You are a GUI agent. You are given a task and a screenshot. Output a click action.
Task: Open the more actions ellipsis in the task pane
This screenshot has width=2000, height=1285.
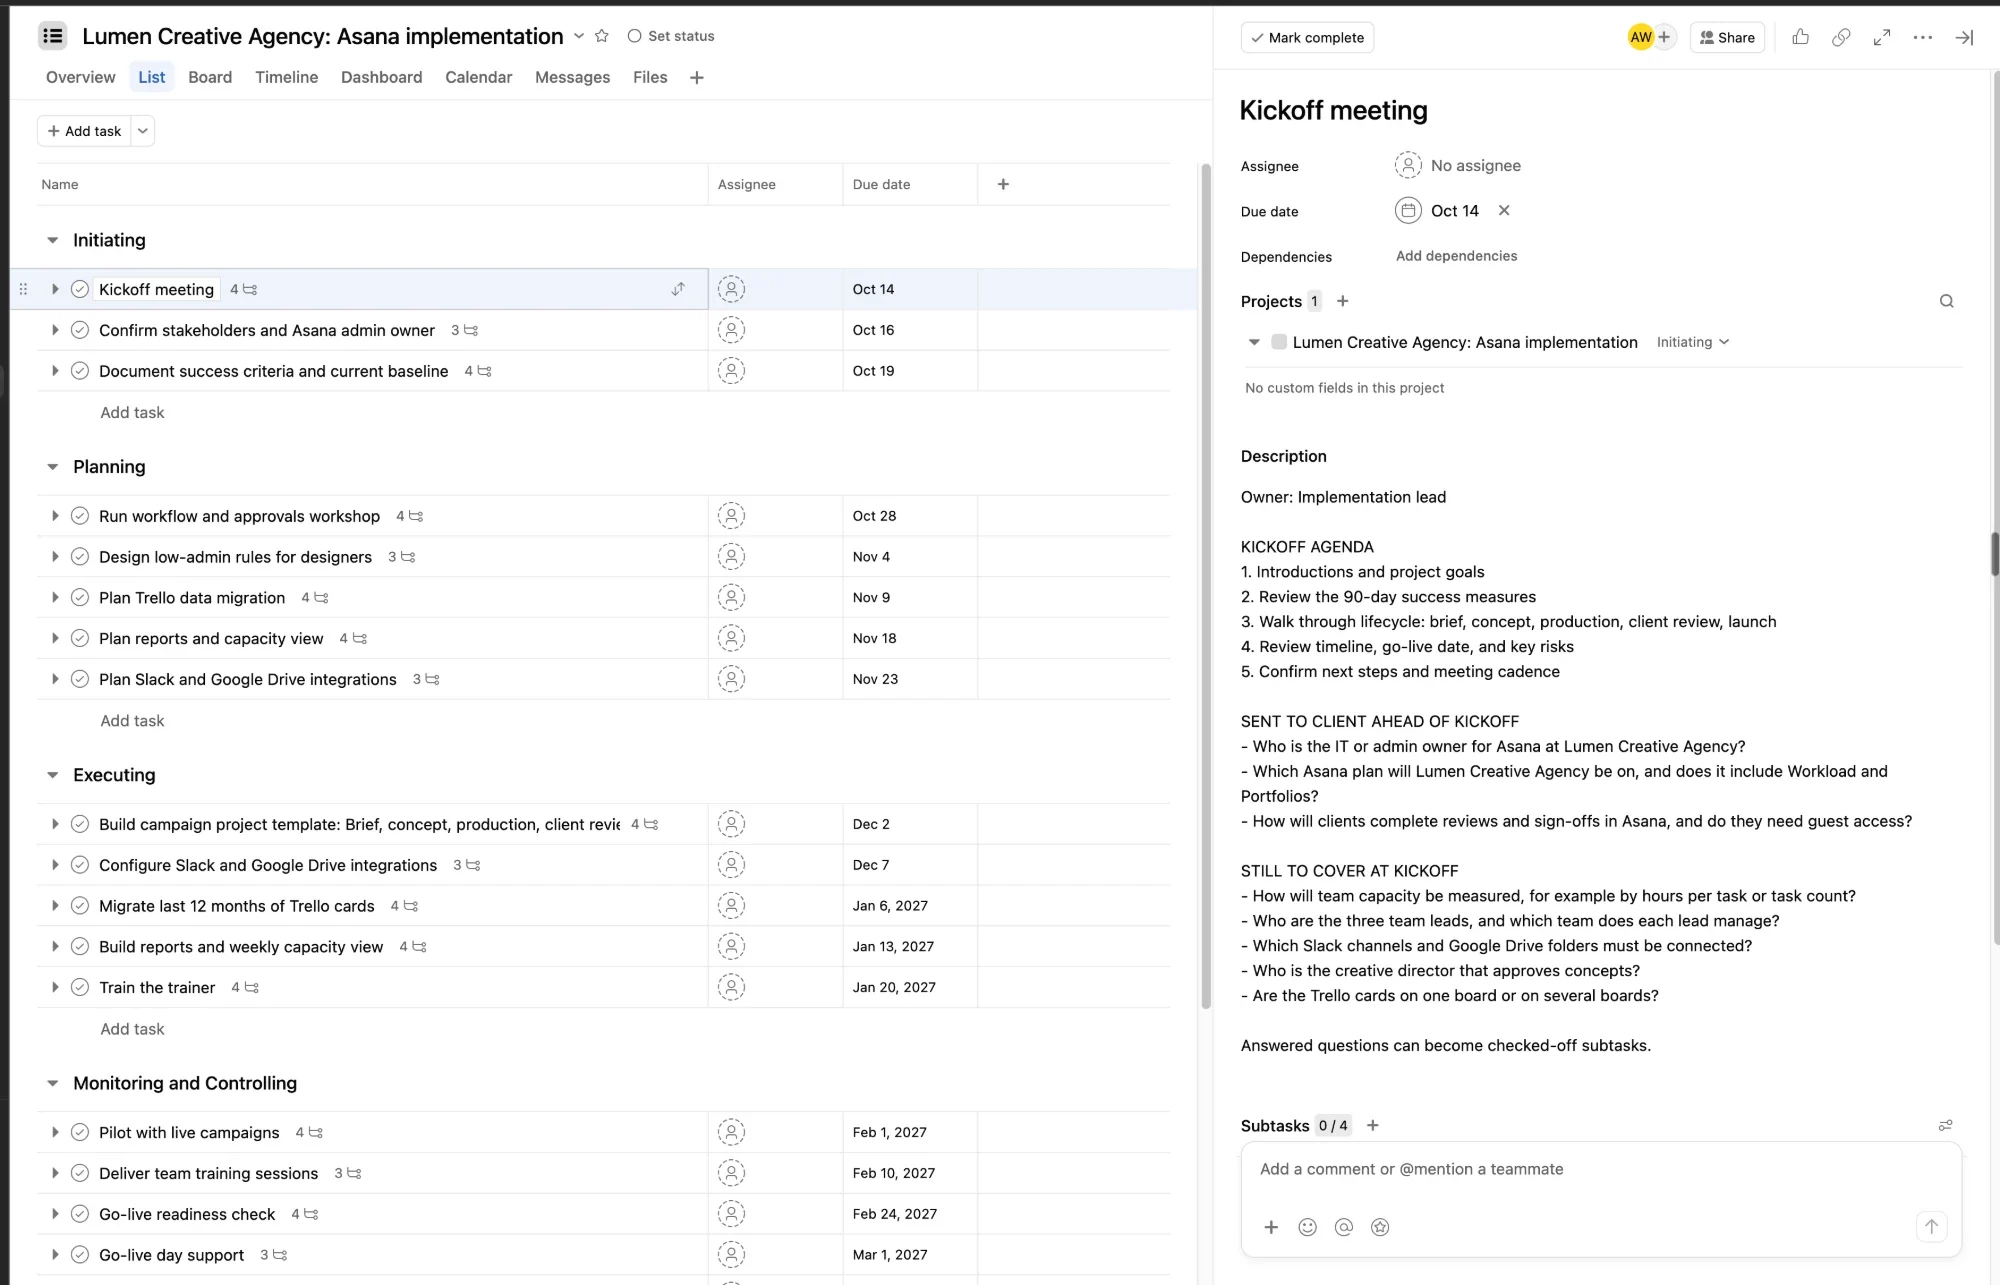pos(1923,37)
